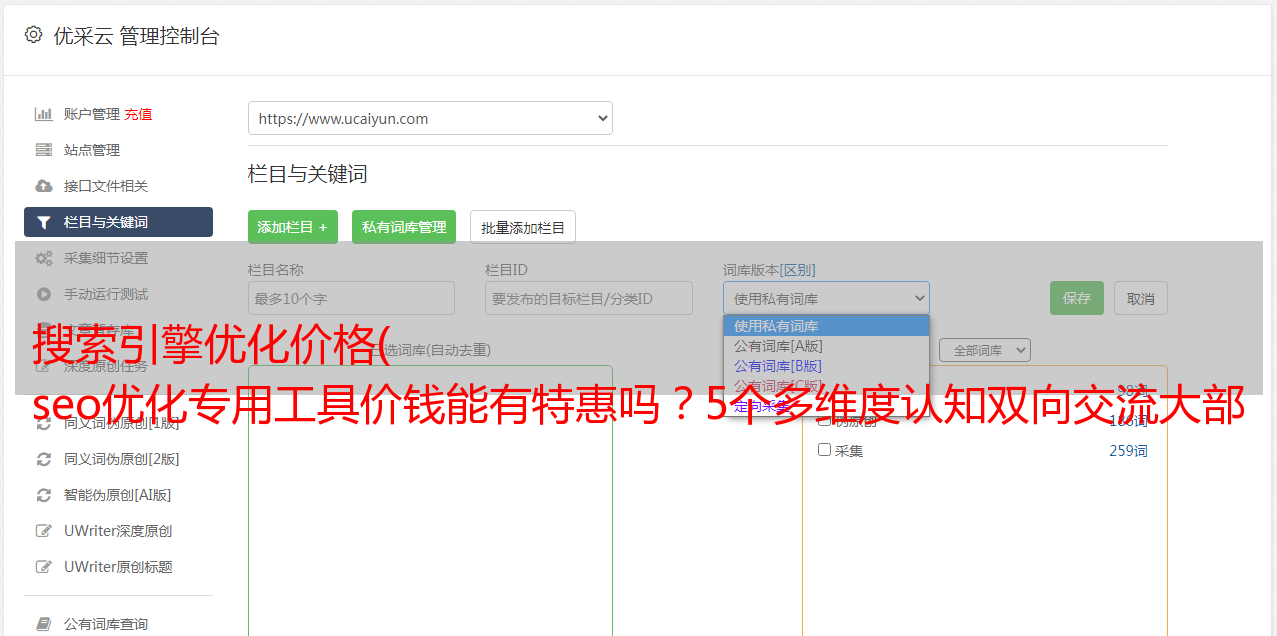Click the book icon for 公有词库查询
This screenshot has height=636, width=1277.
pyautogui.click(x=44, y=624)
